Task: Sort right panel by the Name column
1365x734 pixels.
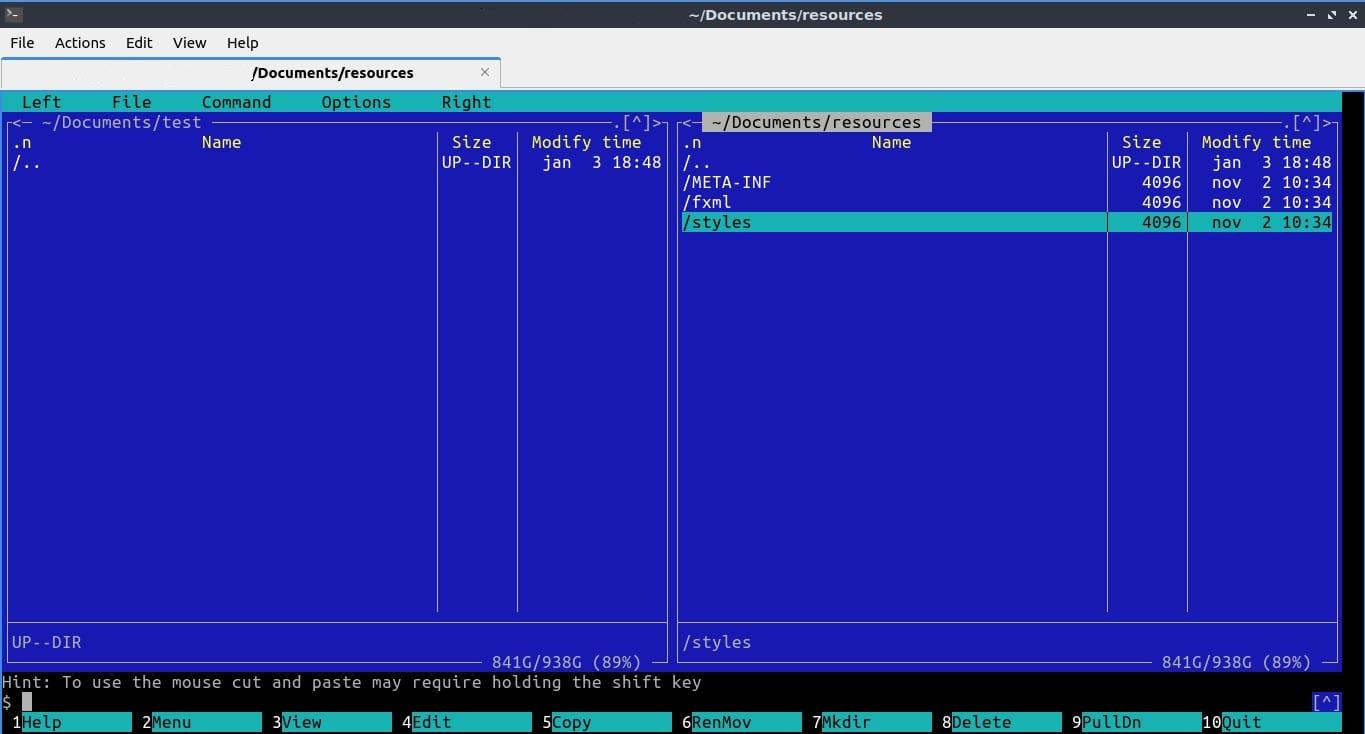Action: tap(890, 142)
